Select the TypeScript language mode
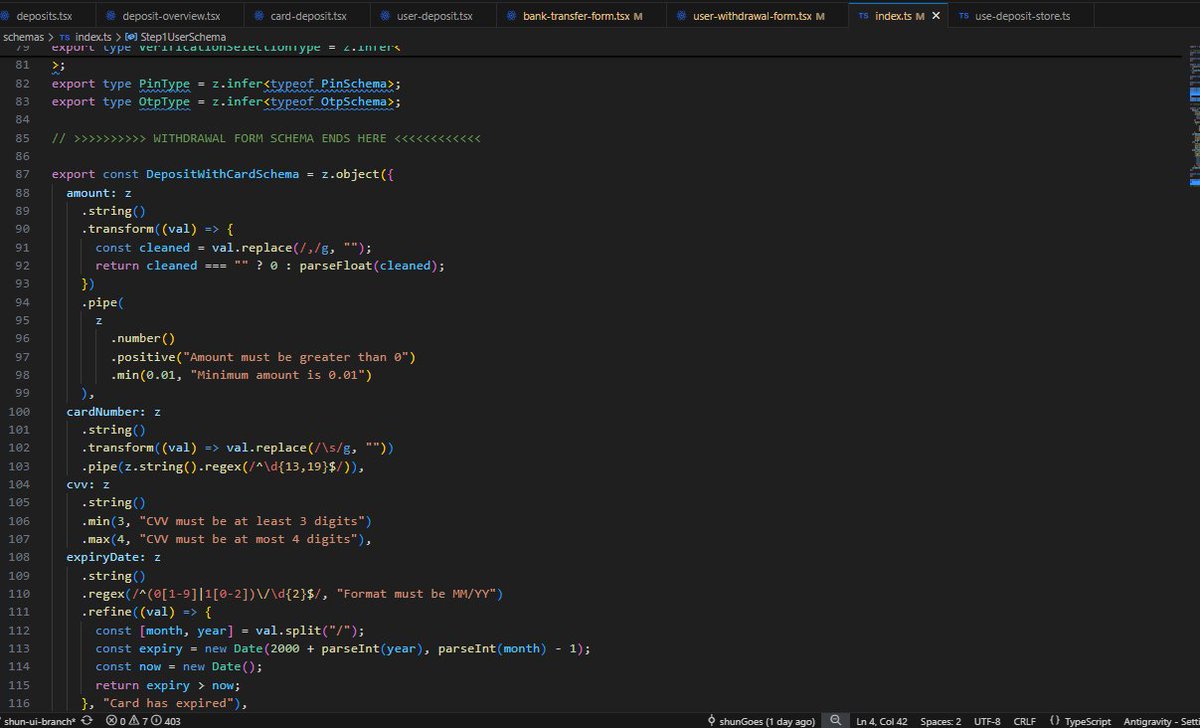The image size is (1200, 728). [x=1088, y=720]
